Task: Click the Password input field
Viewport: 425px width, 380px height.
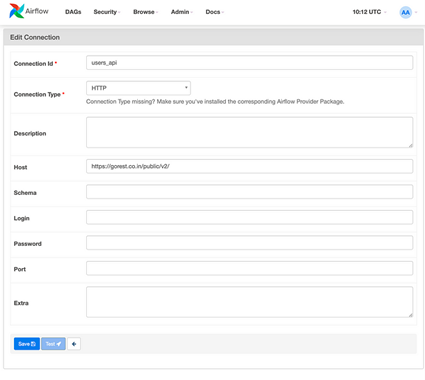Action: (249, 243)
